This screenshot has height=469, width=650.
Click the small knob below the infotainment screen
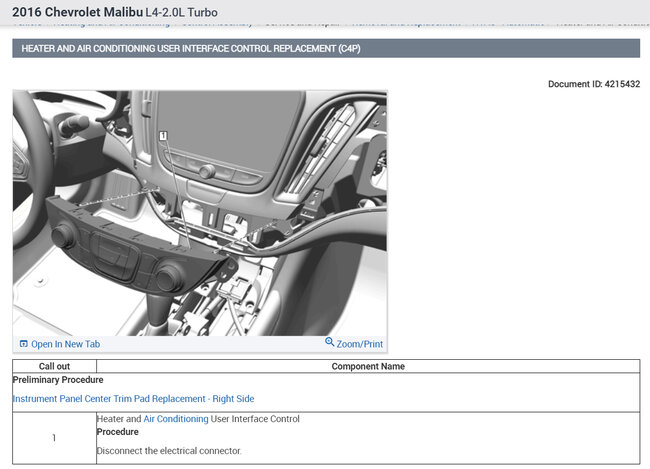(207, 172)
